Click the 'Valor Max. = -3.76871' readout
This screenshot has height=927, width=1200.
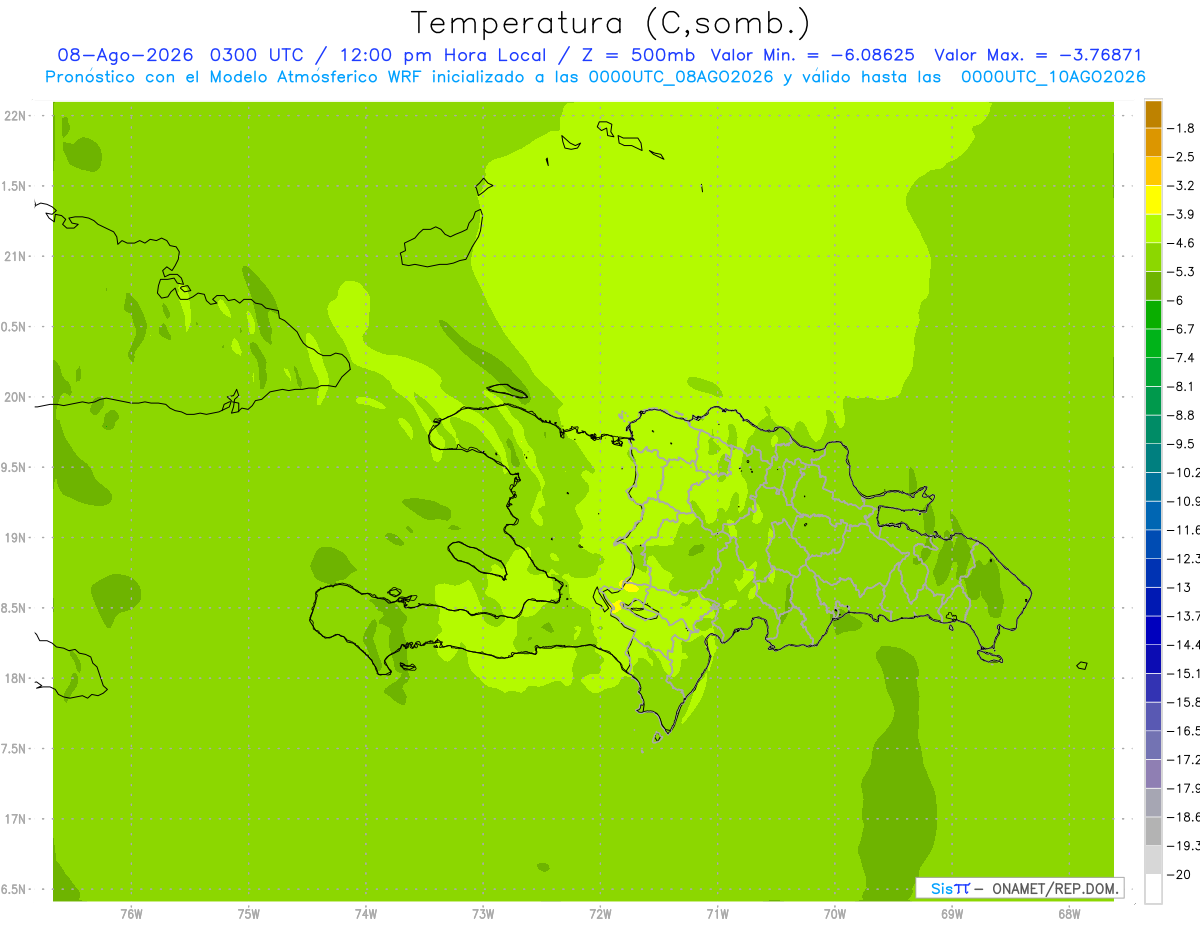[x=1038, y=55]
